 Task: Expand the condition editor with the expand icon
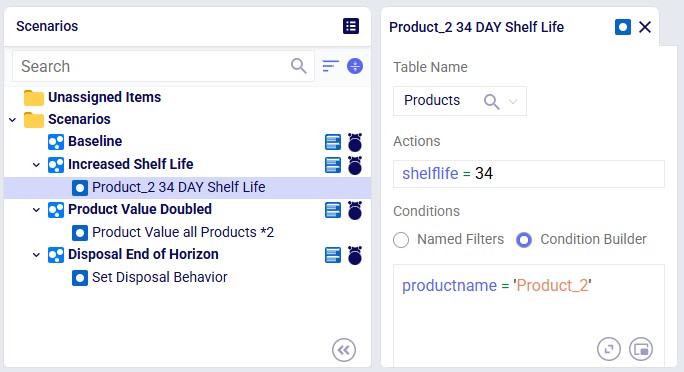(x=609, y=349)
